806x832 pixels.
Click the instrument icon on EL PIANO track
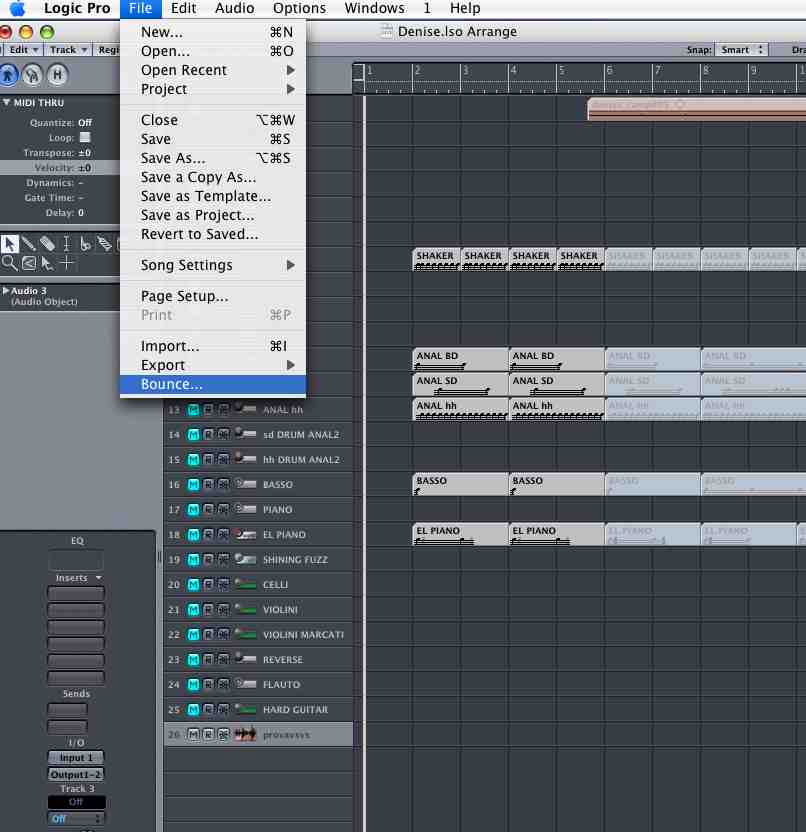(x=246, y=534)
